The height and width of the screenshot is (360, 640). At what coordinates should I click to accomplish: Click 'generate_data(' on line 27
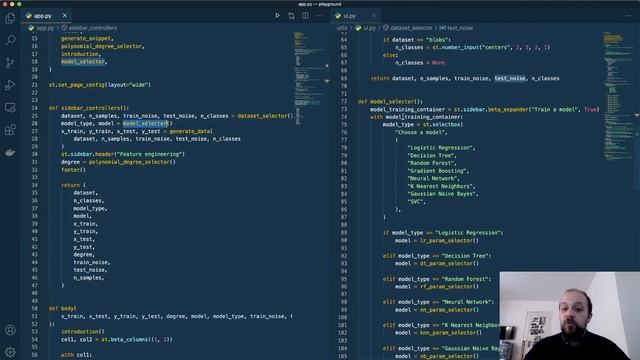[x=191, y=131]
